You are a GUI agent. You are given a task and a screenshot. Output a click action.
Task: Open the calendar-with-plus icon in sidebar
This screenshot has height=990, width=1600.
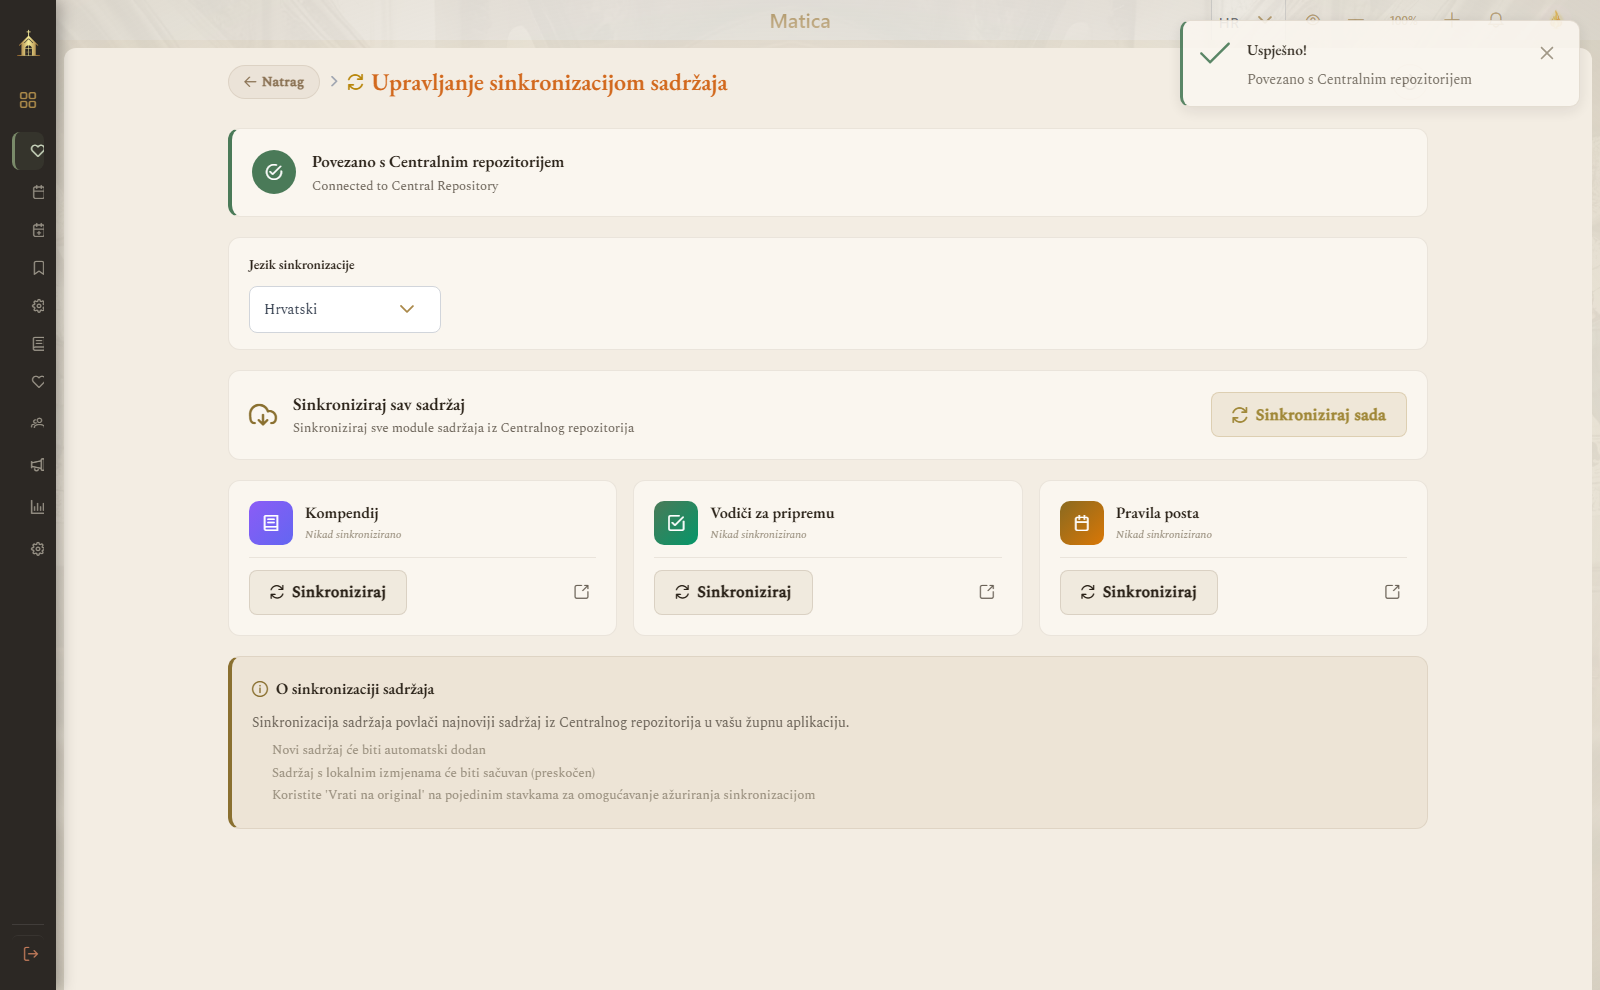(38, 230)
